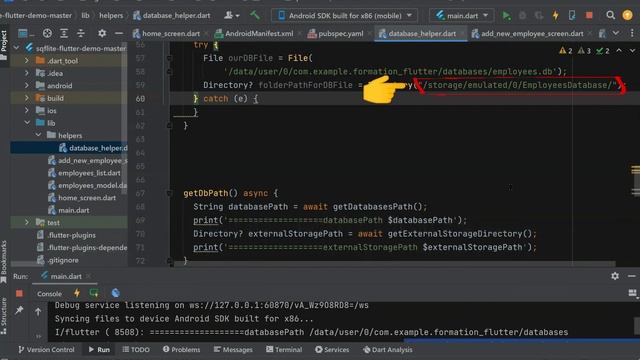Image resolution: width=640 pixels, height=360 pixels.
Task: Expand the .idea folder
Action: pos(27,73)
